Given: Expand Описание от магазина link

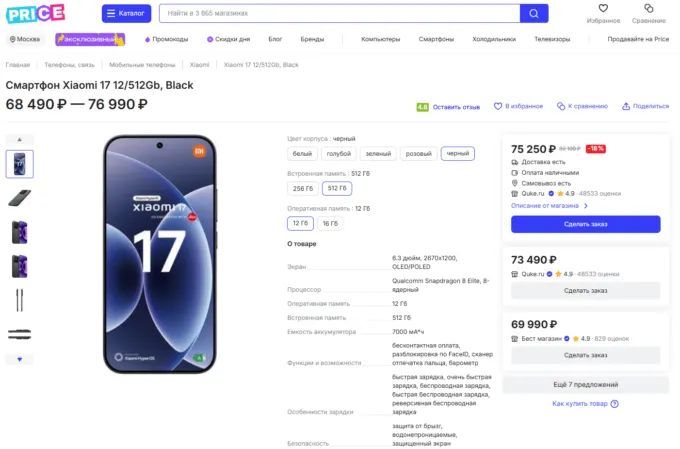Looking at the screenshot, I should 549,206.
